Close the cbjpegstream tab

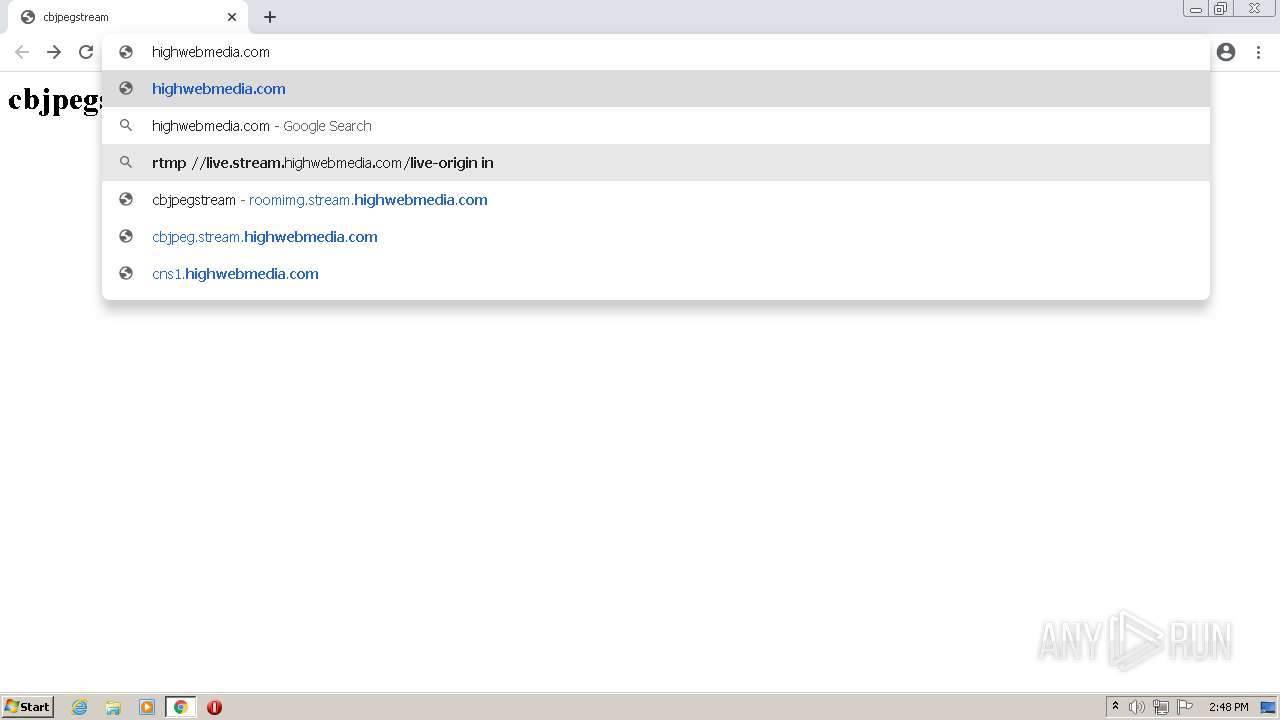[232, 17]
